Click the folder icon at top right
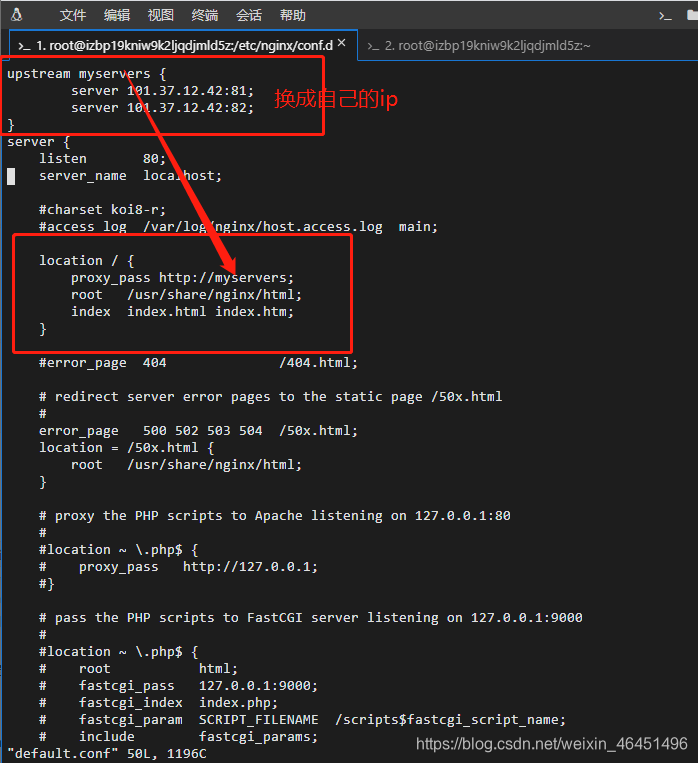This screenshot has height=763, width=698. click(692, 15)
